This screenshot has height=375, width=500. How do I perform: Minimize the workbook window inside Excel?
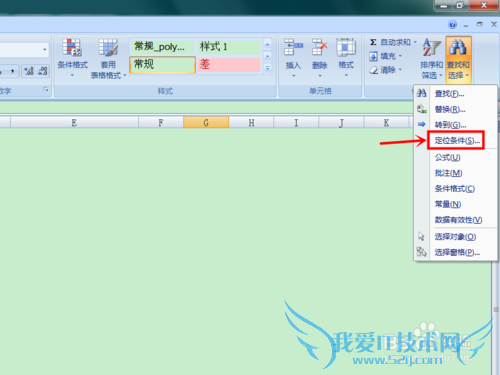[466, 25]
